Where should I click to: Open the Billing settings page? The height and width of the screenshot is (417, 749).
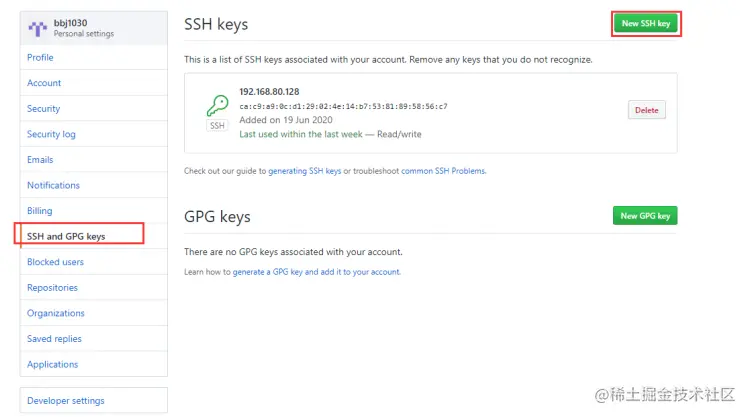point(40,211)
